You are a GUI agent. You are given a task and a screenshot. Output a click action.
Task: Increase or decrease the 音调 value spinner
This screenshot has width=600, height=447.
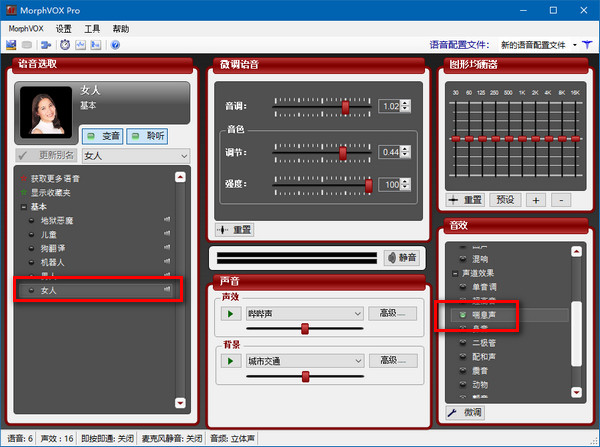coord(406,106)
